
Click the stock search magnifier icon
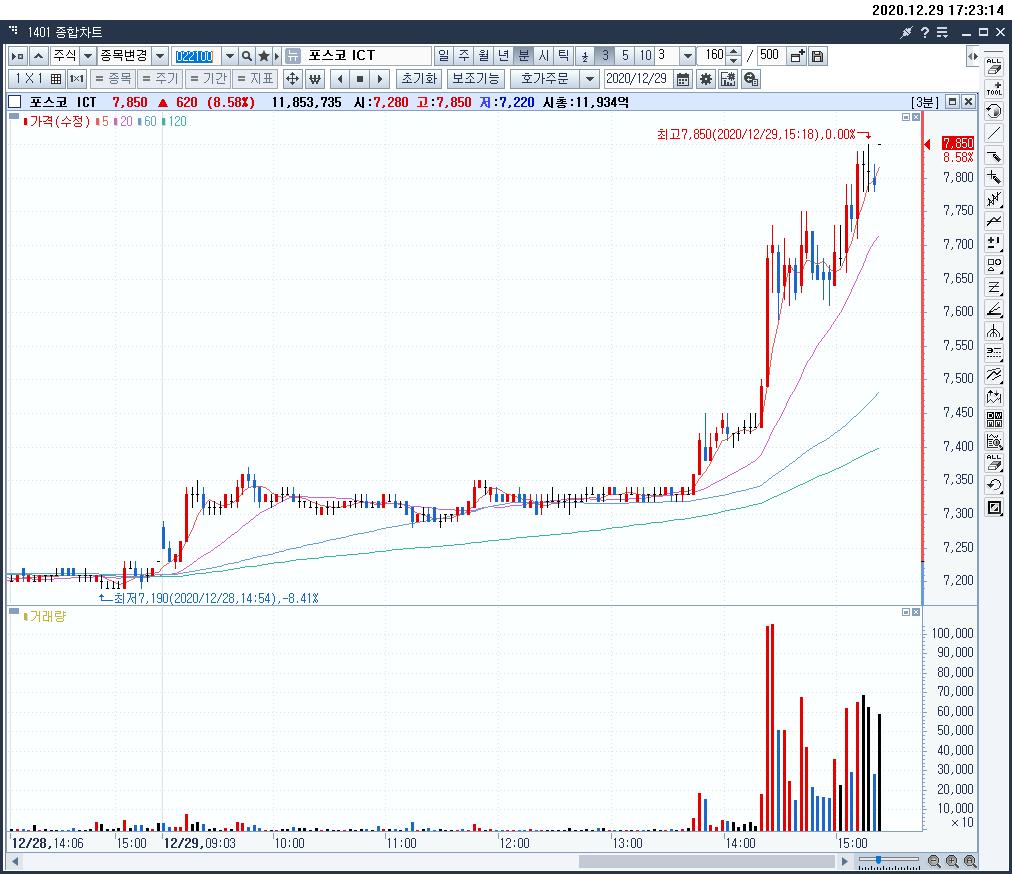247,56
